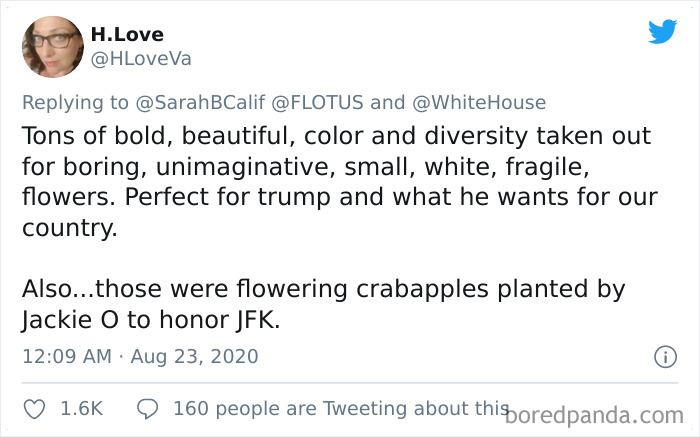
Task: Open H.Love's profile picture
Action: click(52, 46)
